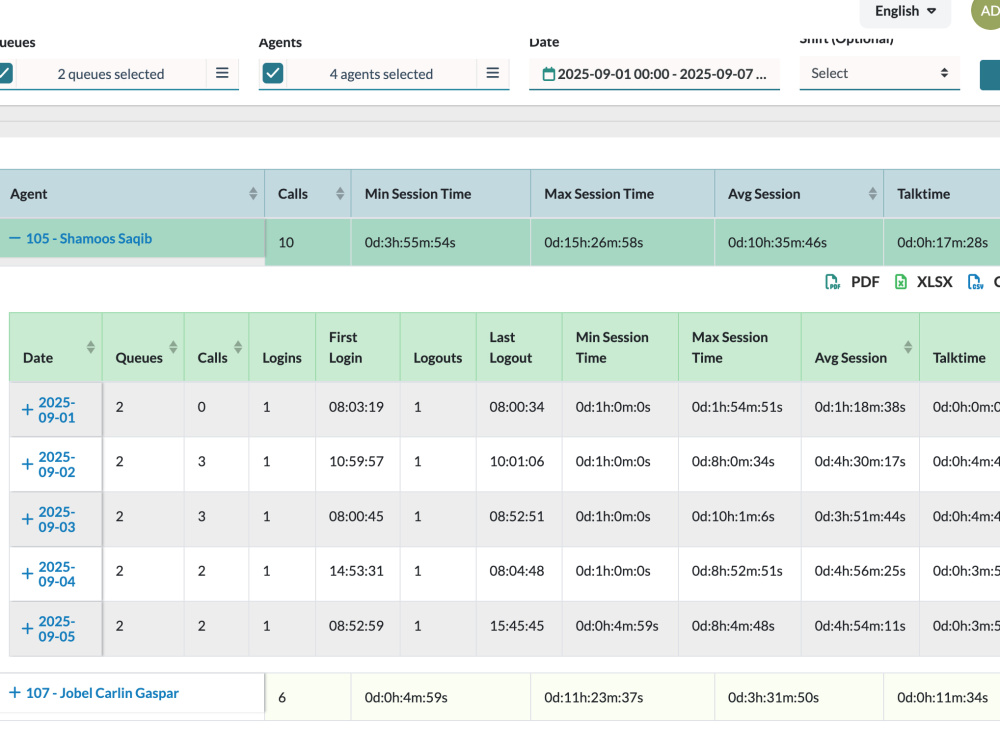Expand agent 107 - Jobel Carlin Gaspar
The image size is (1000, 750).
pyautogui.click(x=14, y=693)
